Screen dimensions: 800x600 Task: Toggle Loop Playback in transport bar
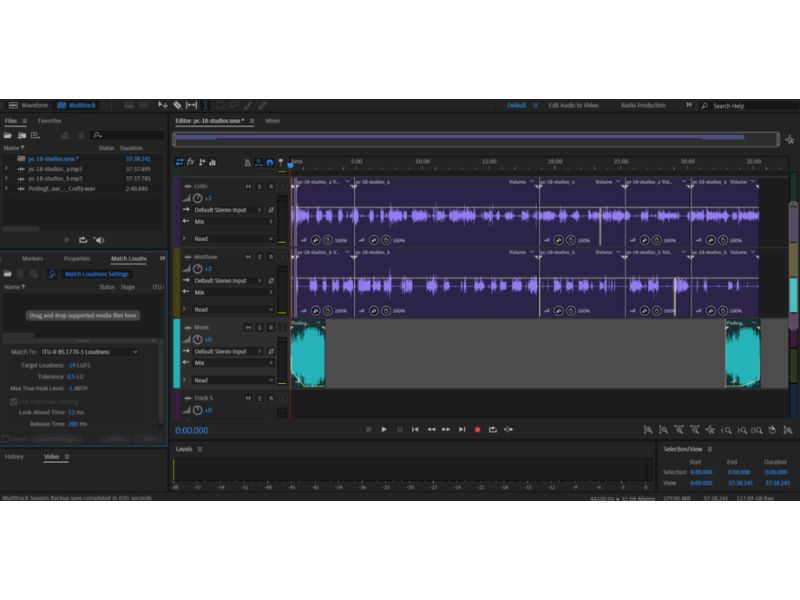(493, 429)
